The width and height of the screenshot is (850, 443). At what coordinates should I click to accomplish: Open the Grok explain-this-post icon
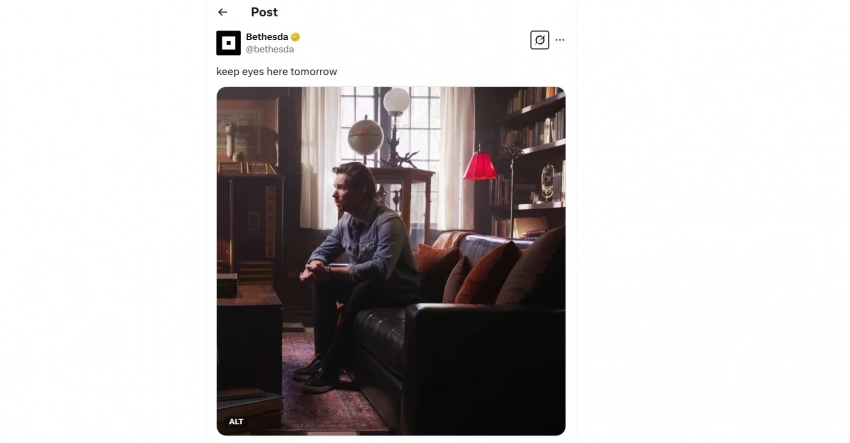(x=539, y=40)
